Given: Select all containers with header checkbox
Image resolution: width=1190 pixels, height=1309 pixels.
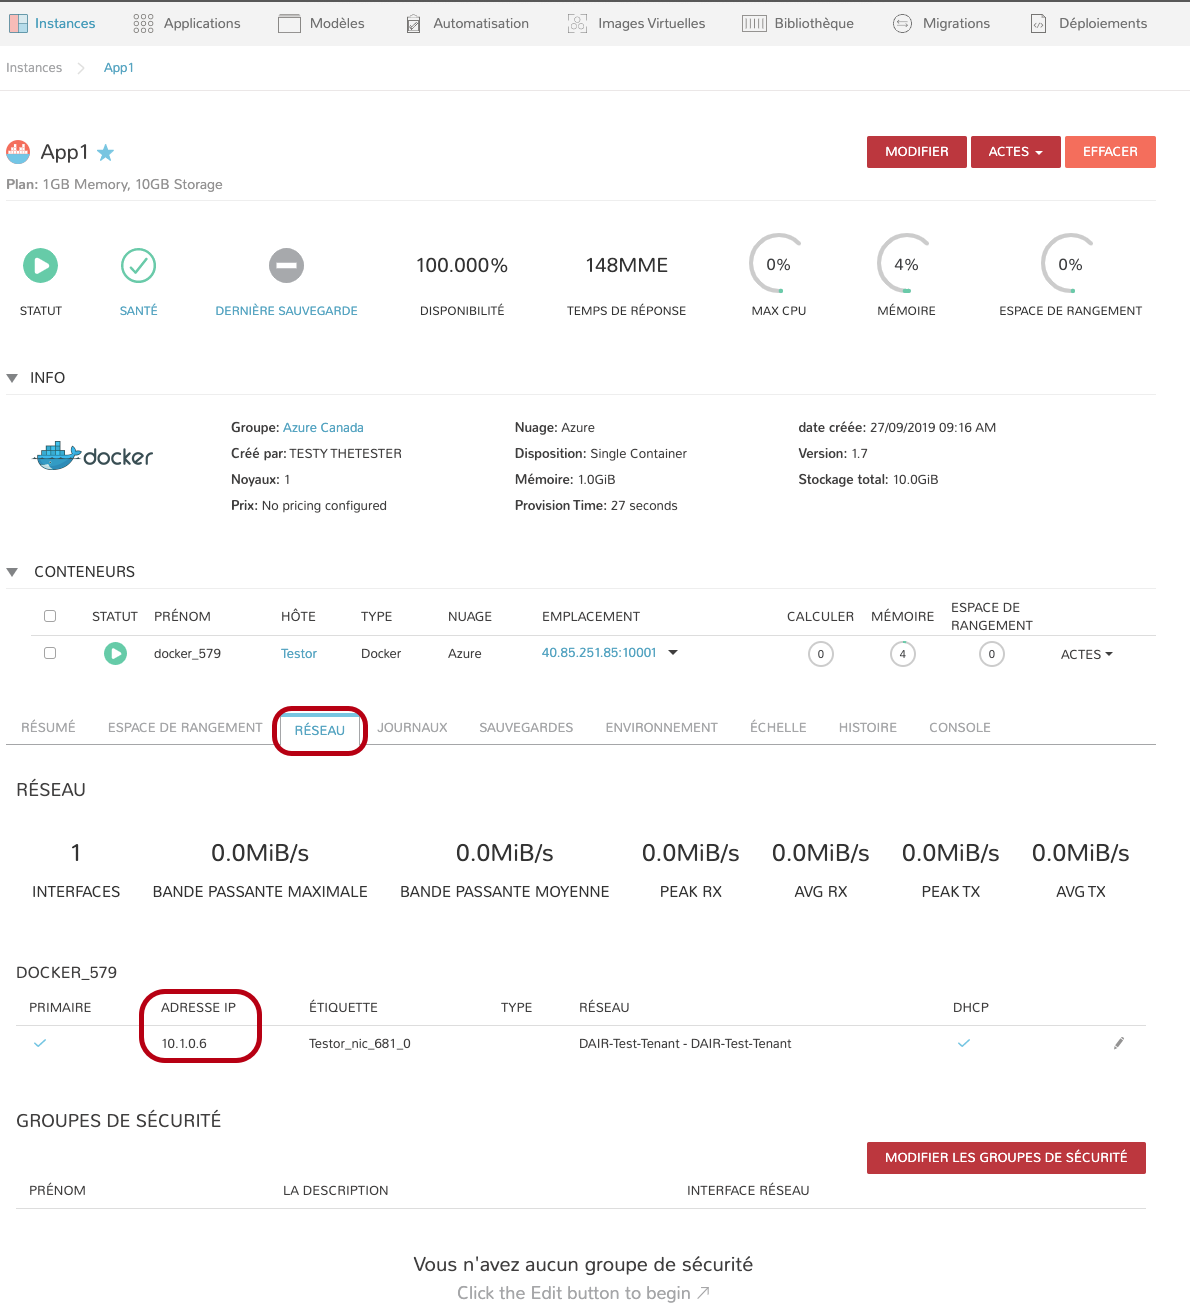Looking at the screenshot, I should (50, 616).
